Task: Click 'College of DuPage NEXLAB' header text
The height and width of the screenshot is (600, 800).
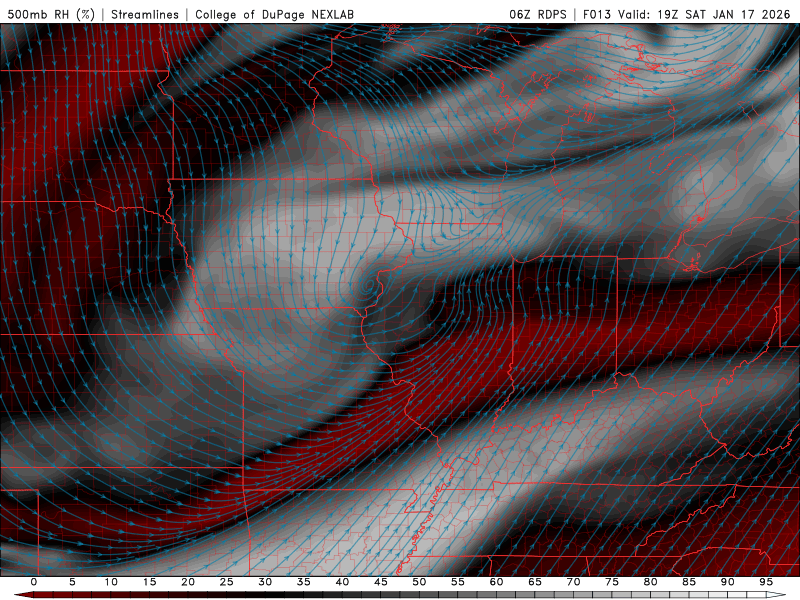Action: click(x=274, y=14)
